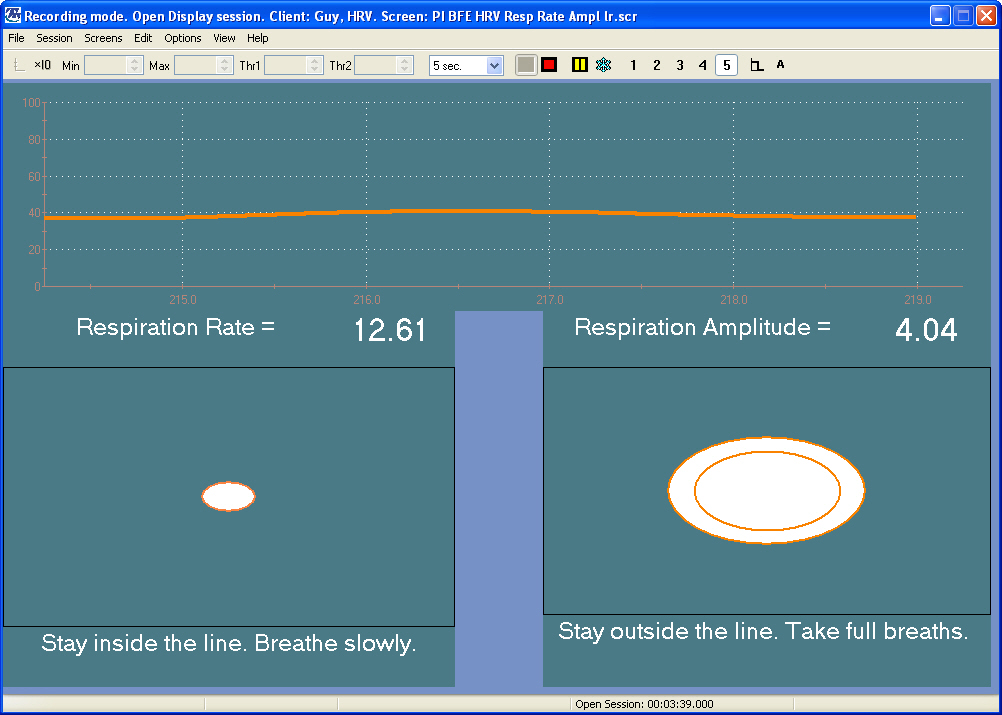The height and width of the screenshot is (715, 1002).
Task: Click the Min value spinner arrows
Action: [x=135, y=65]
